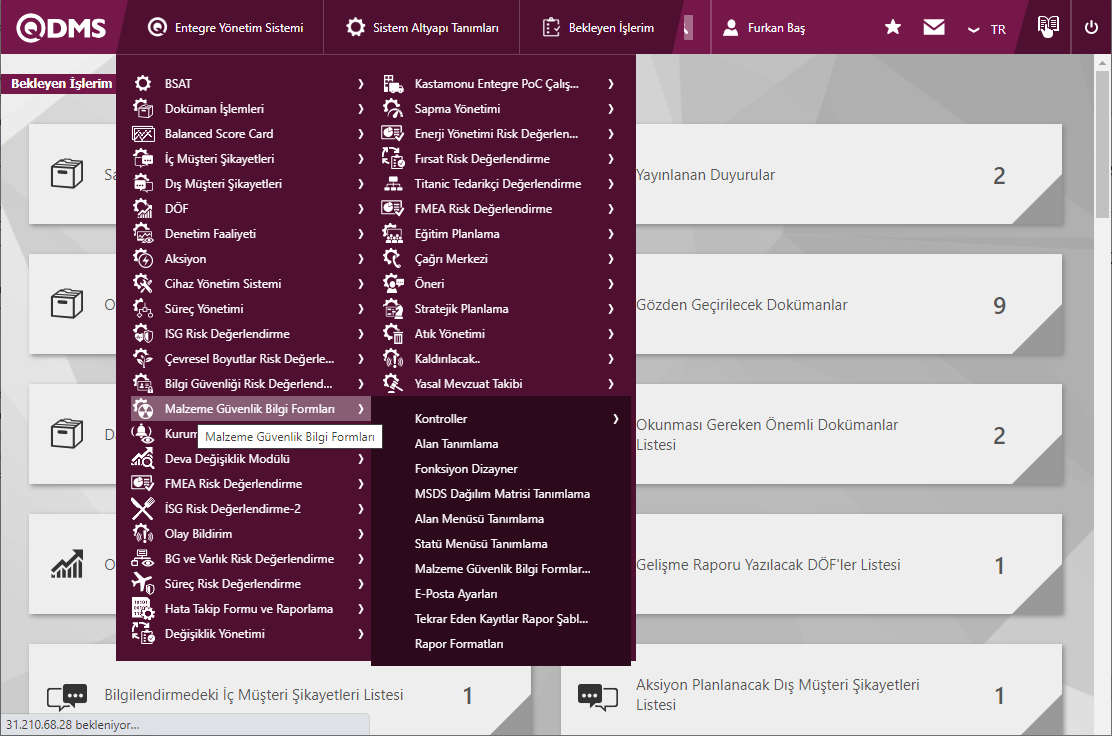Click the Balanced Score Card icon
The height and width of the screenshot is (736, 1112).
[143, 134]
